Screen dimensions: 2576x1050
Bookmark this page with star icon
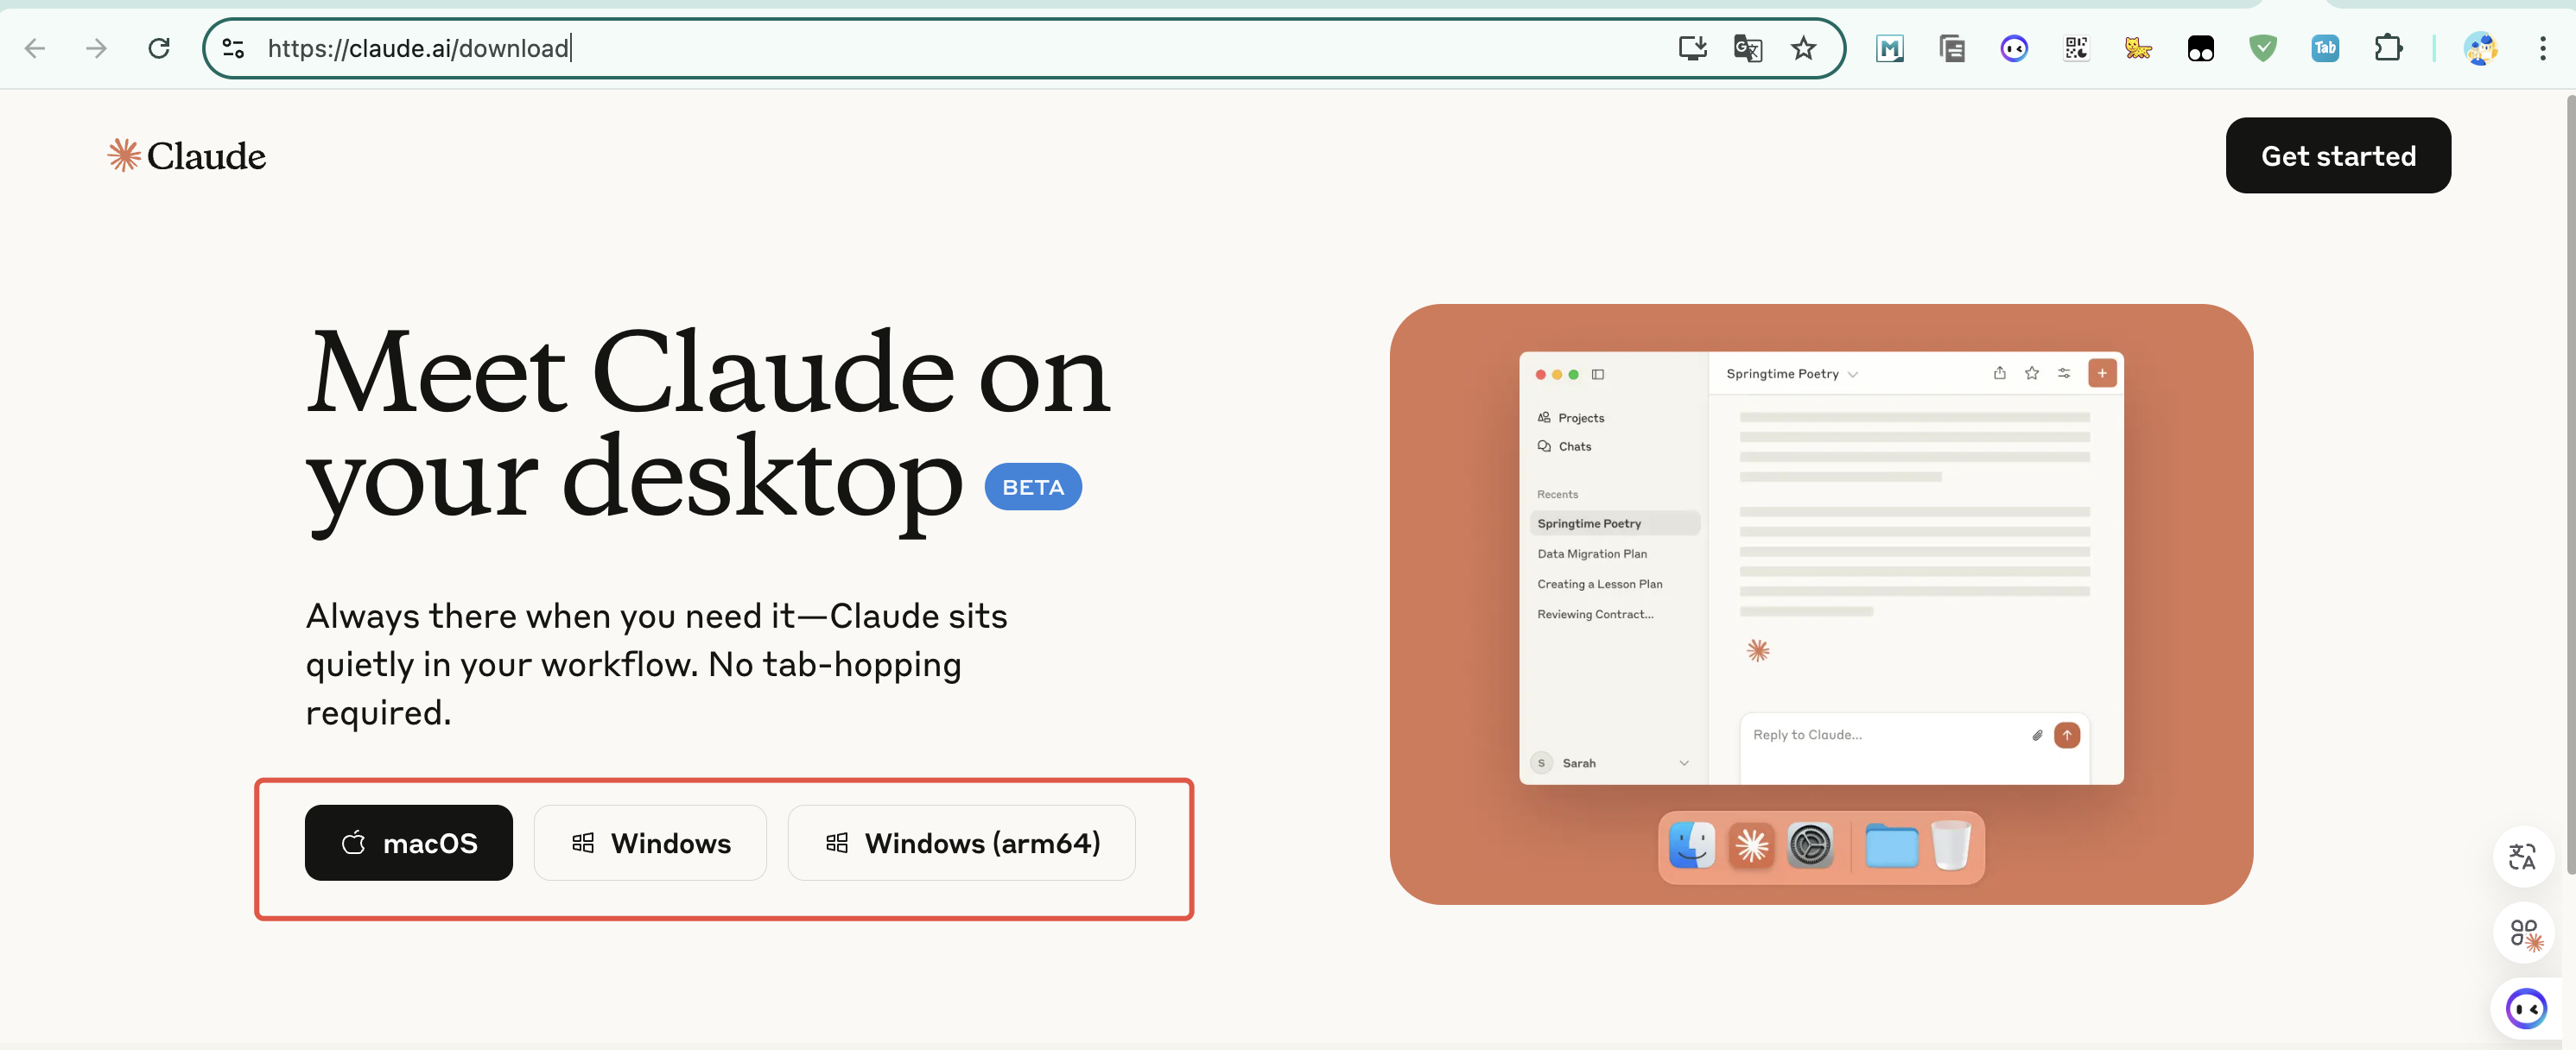(x=1803, y=48)
